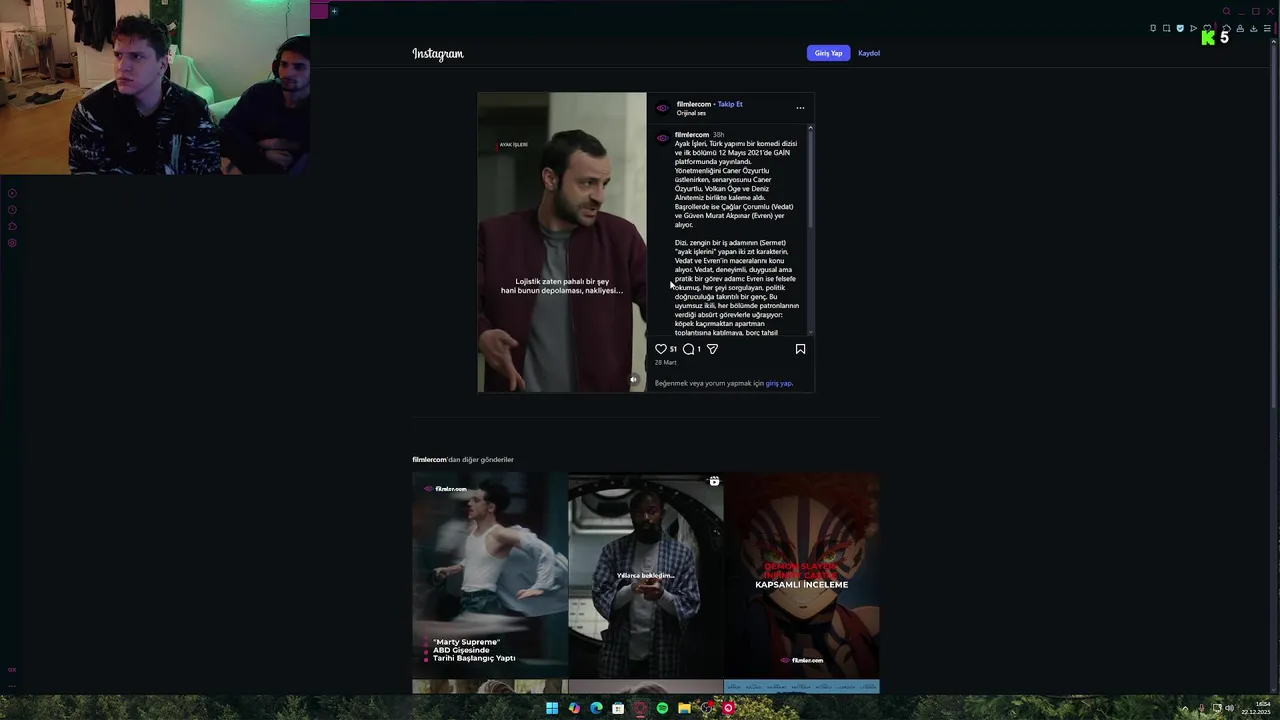Open Microsoft Edge from the taskbar
This screenshot has width=1280, height=720.
click(x=596, y=708)
